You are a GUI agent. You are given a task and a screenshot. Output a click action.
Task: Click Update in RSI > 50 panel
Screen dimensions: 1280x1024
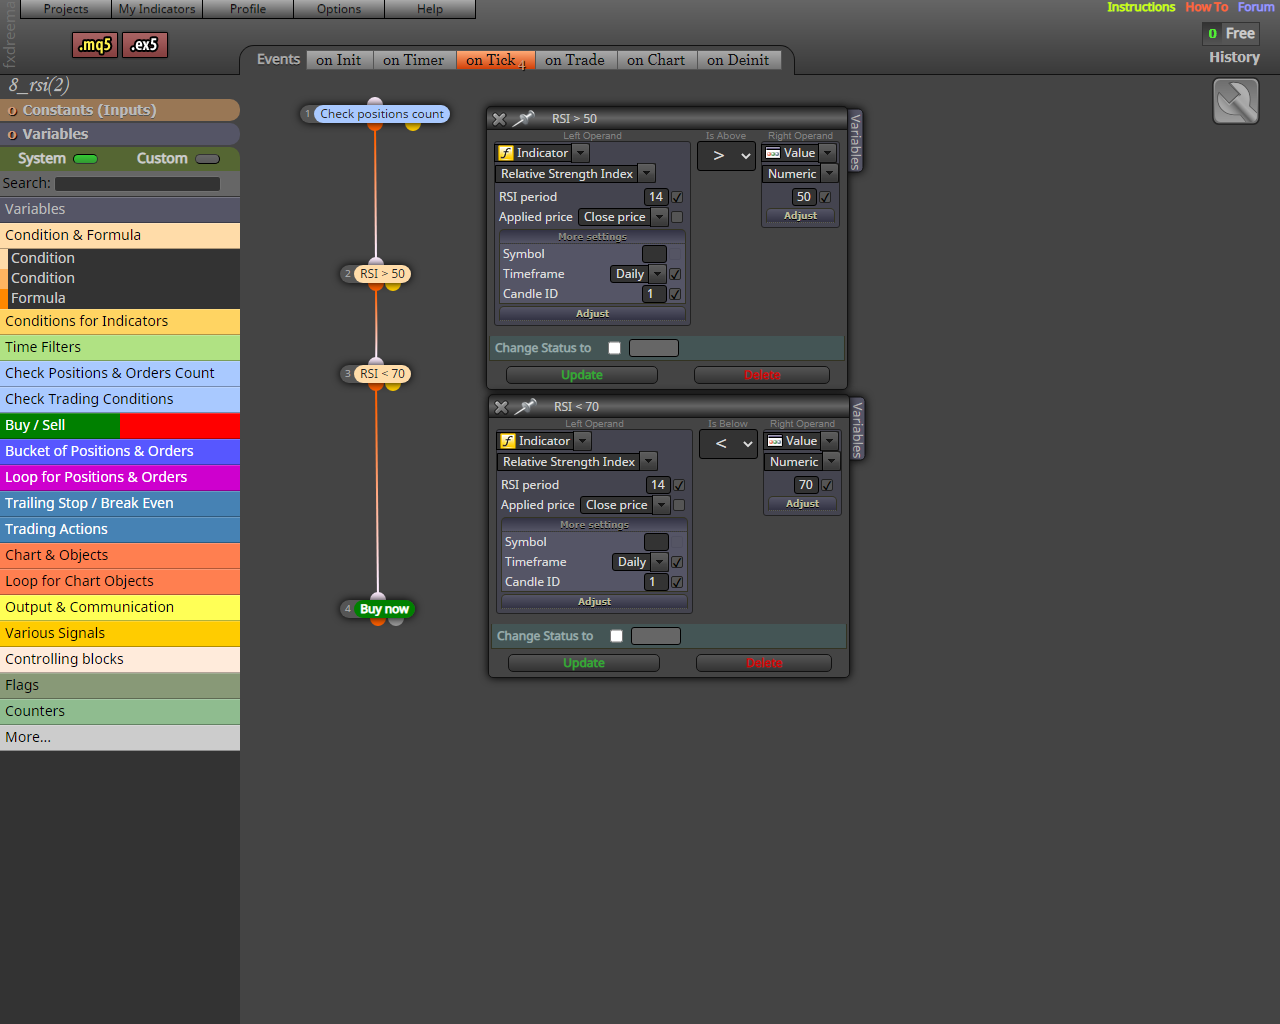[582, 375]
